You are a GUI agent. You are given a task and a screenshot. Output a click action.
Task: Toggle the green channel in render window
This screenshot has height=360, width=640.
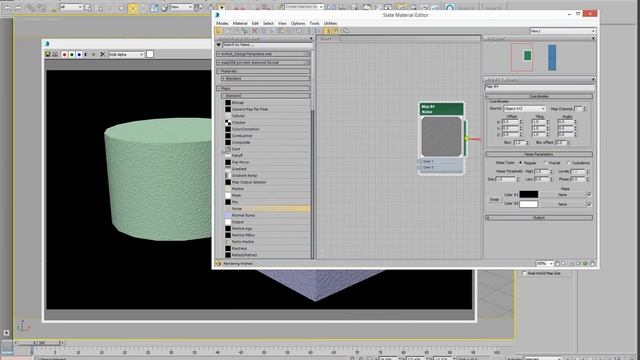tap(72, 54)
